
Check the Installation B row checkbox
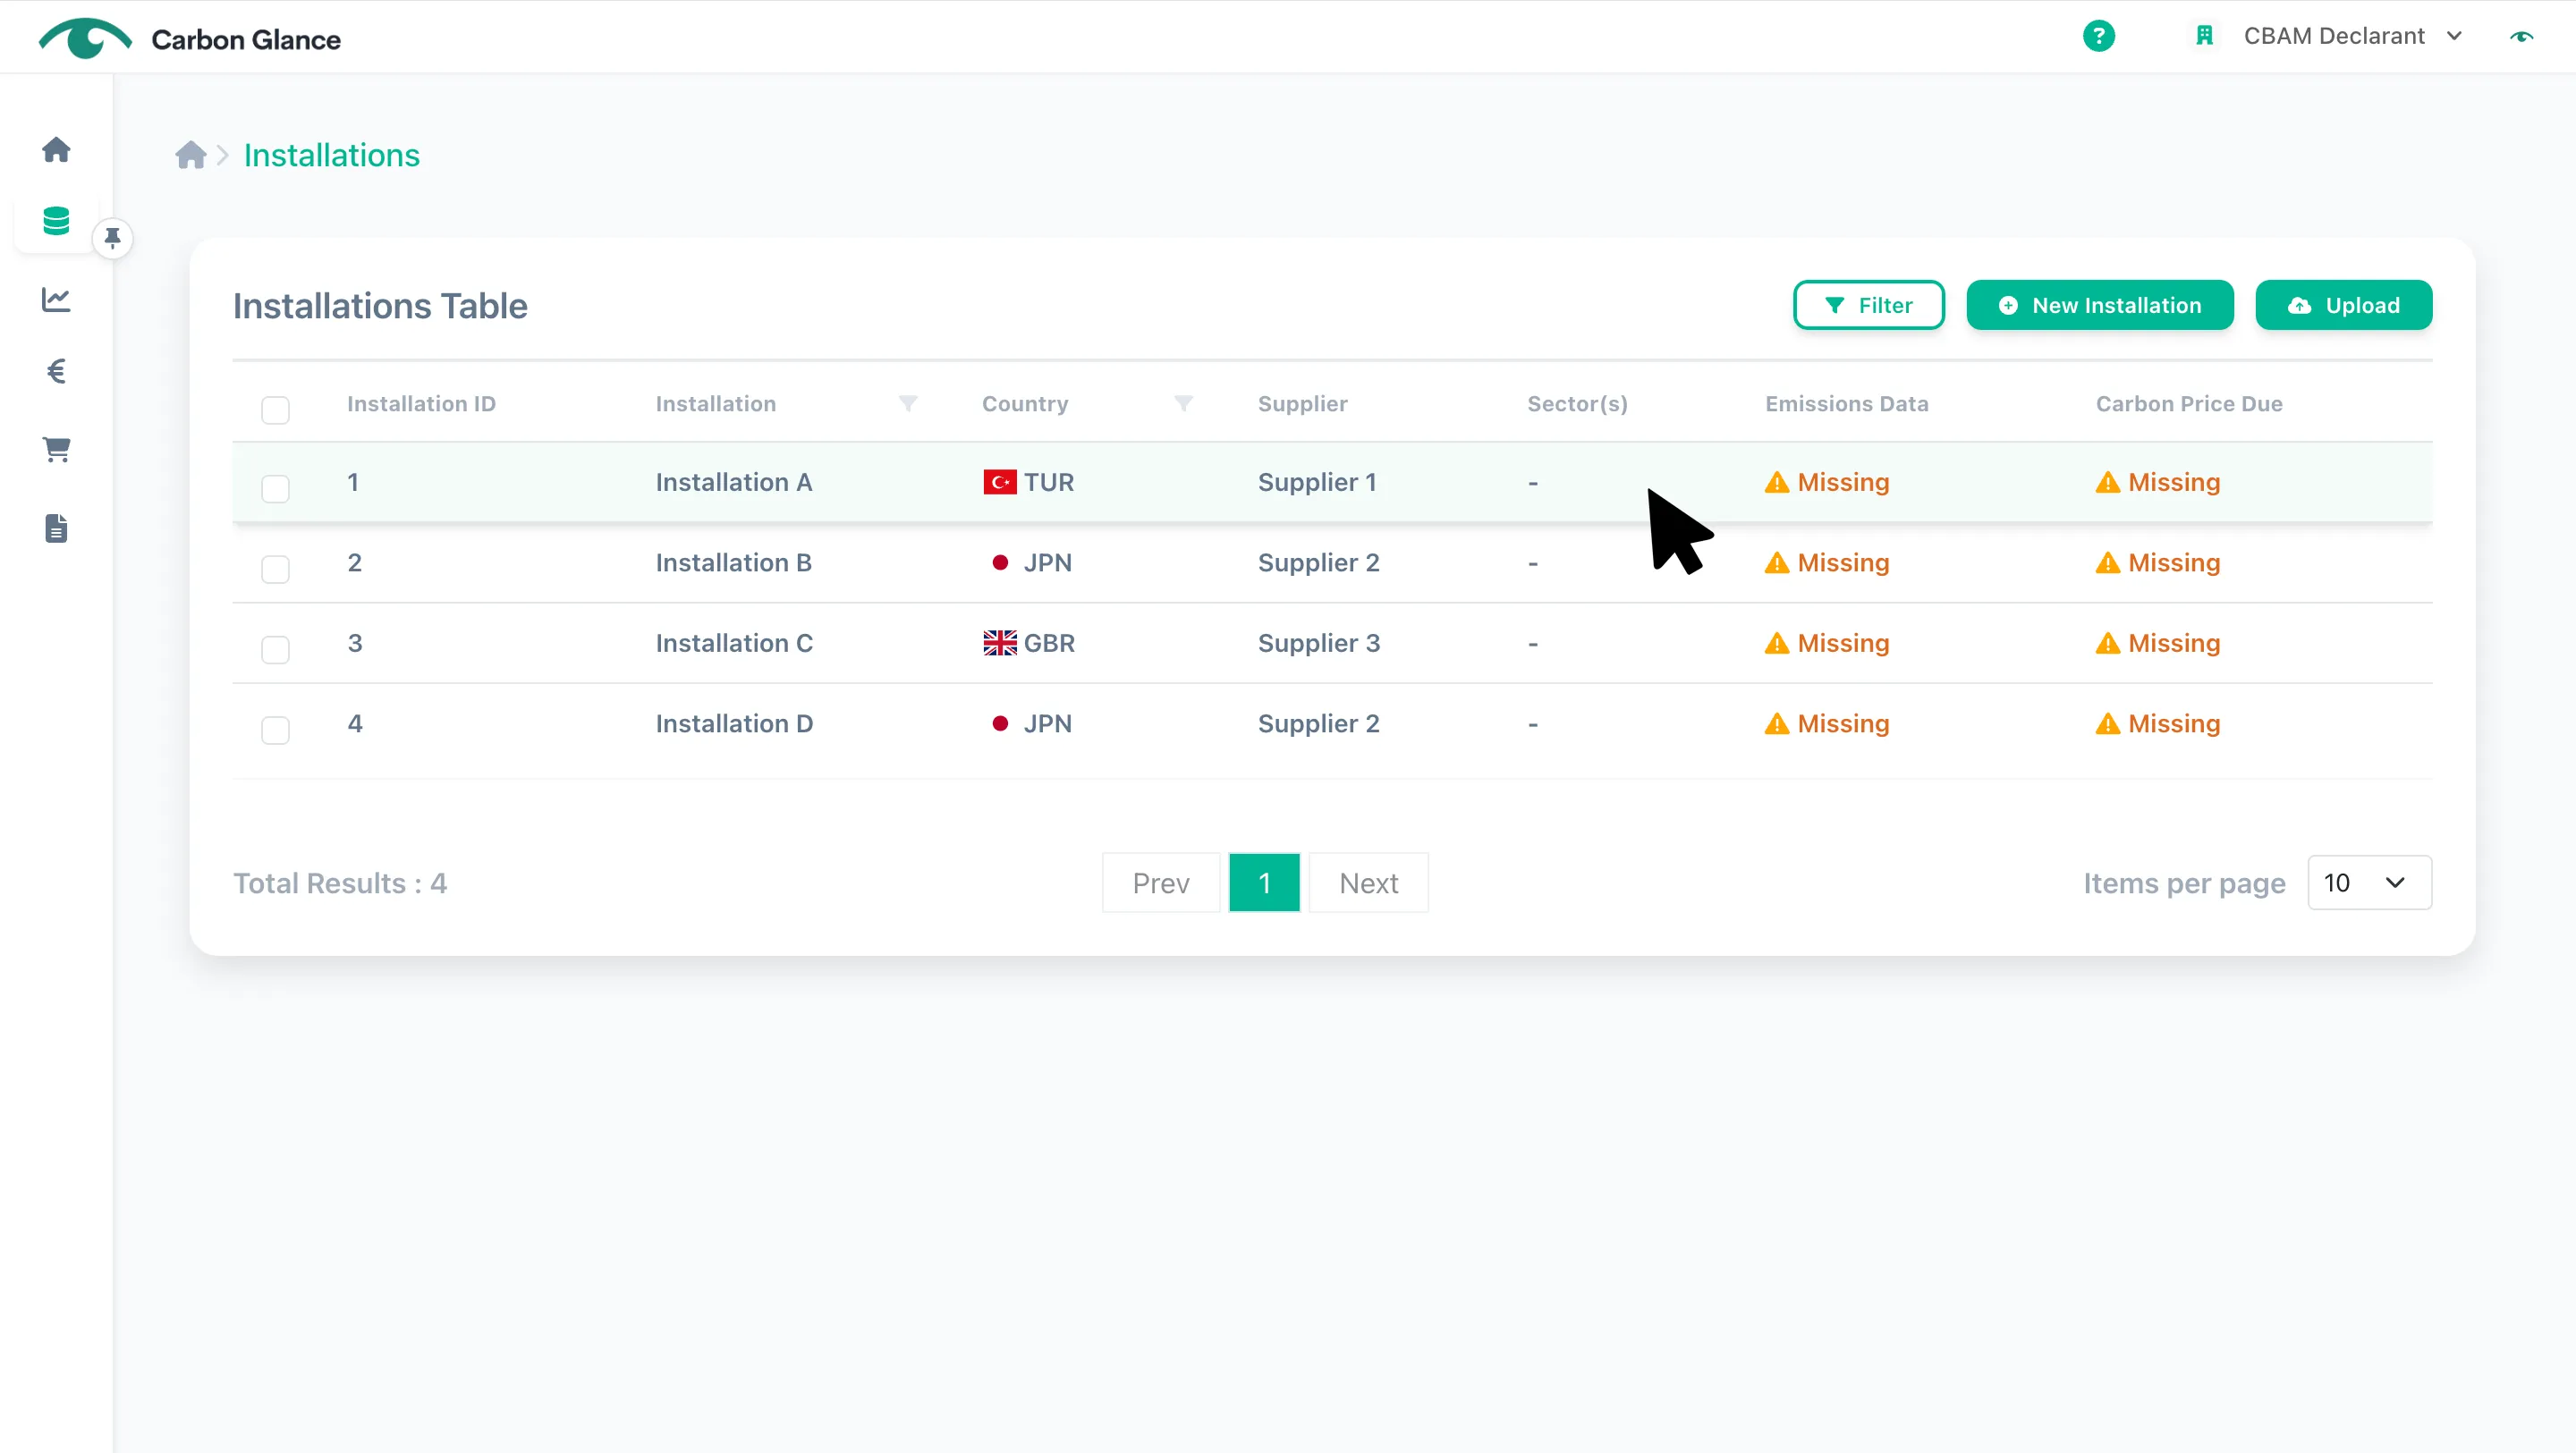275,569
